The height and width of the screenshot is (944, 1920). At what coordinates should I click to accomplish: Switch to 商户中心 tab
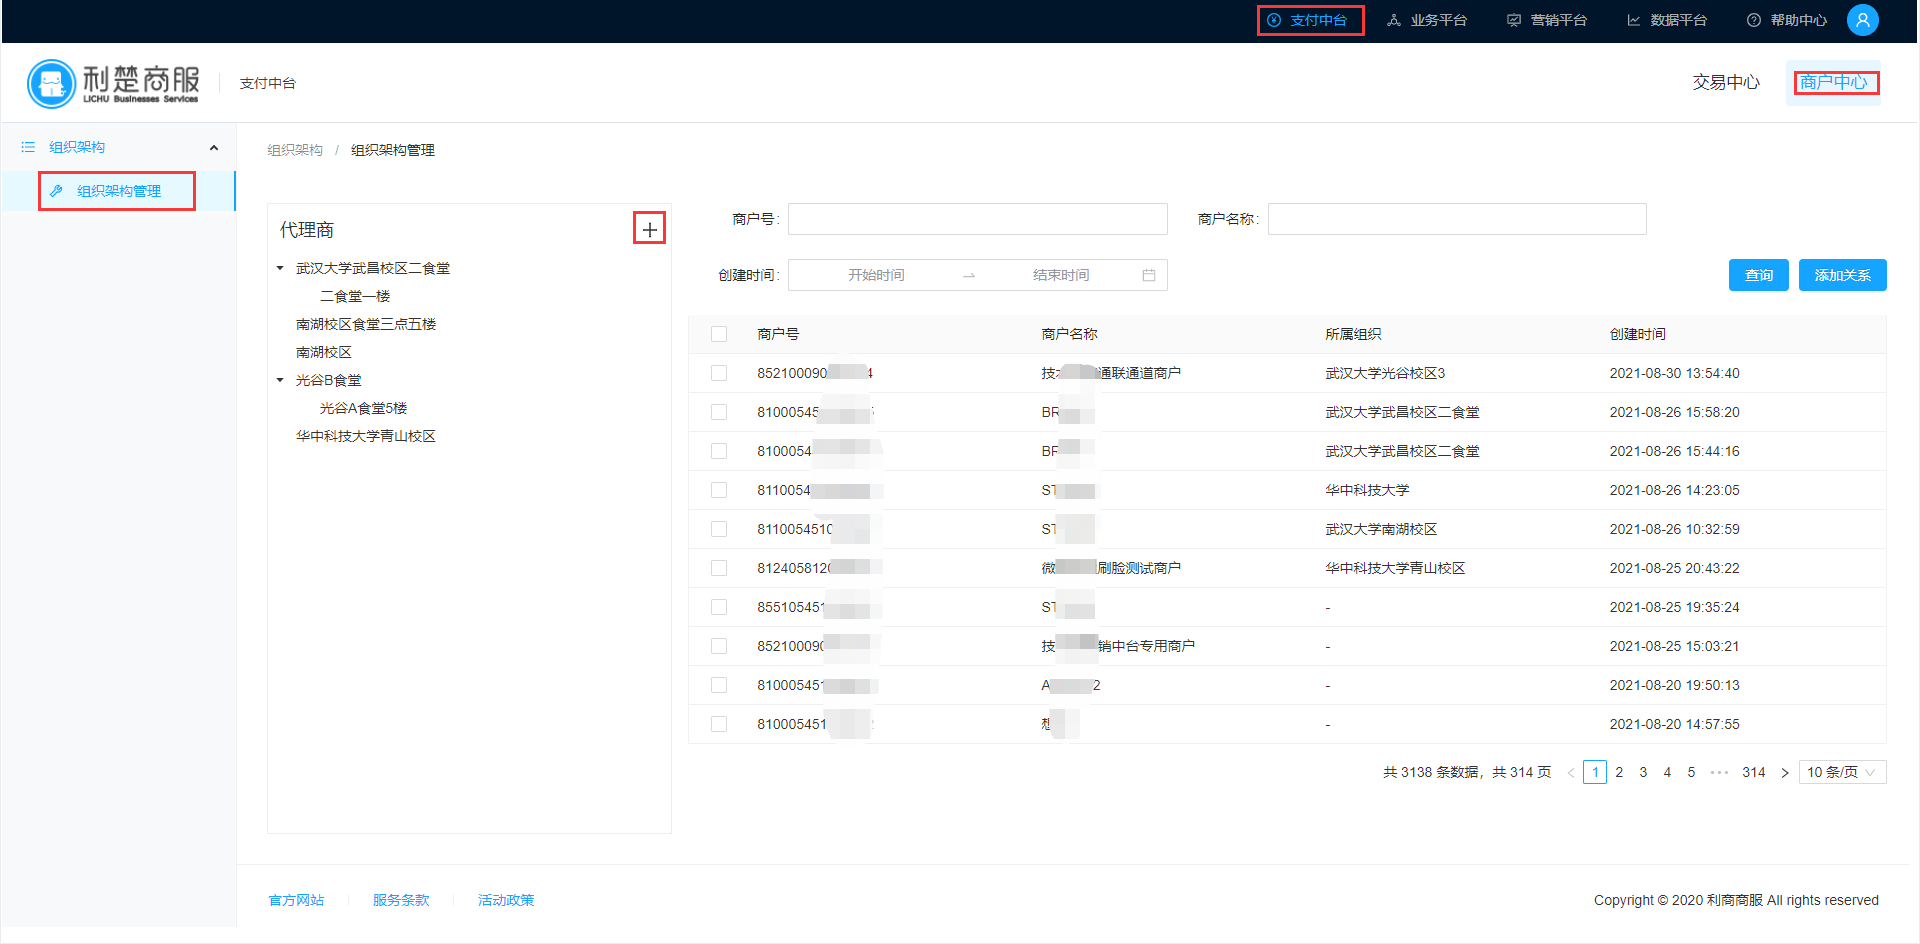point(1834,82)
